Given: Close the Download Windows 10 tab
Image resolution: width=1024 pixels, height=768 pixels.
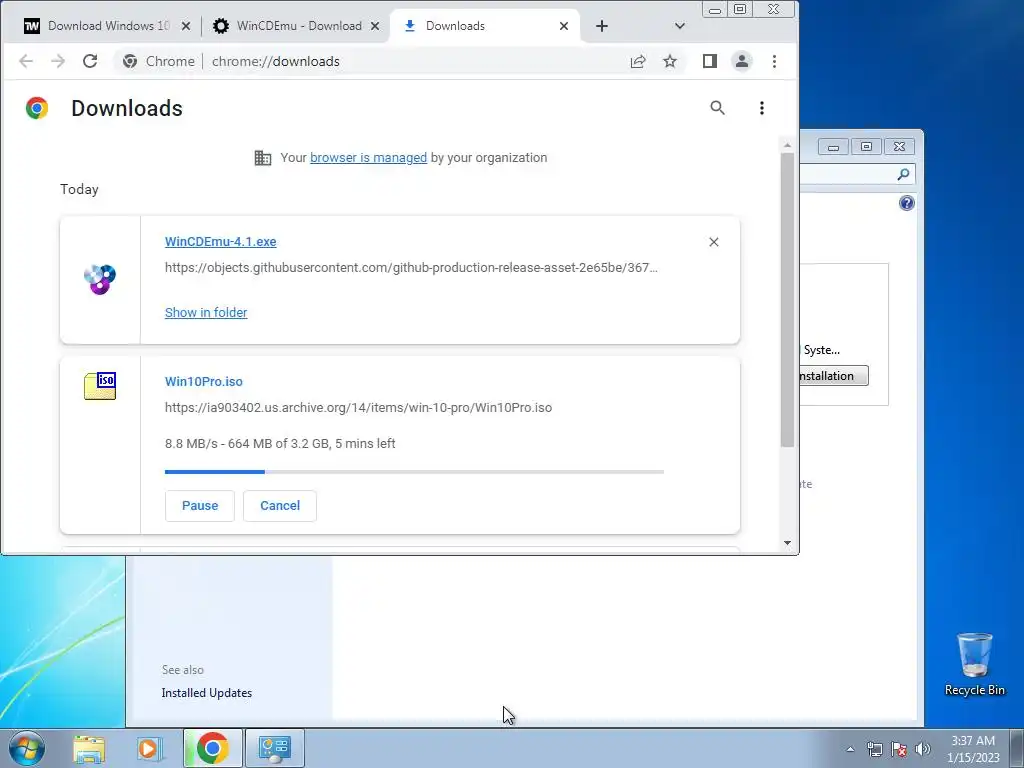Looking at the screenshot, I should [186, 26].
